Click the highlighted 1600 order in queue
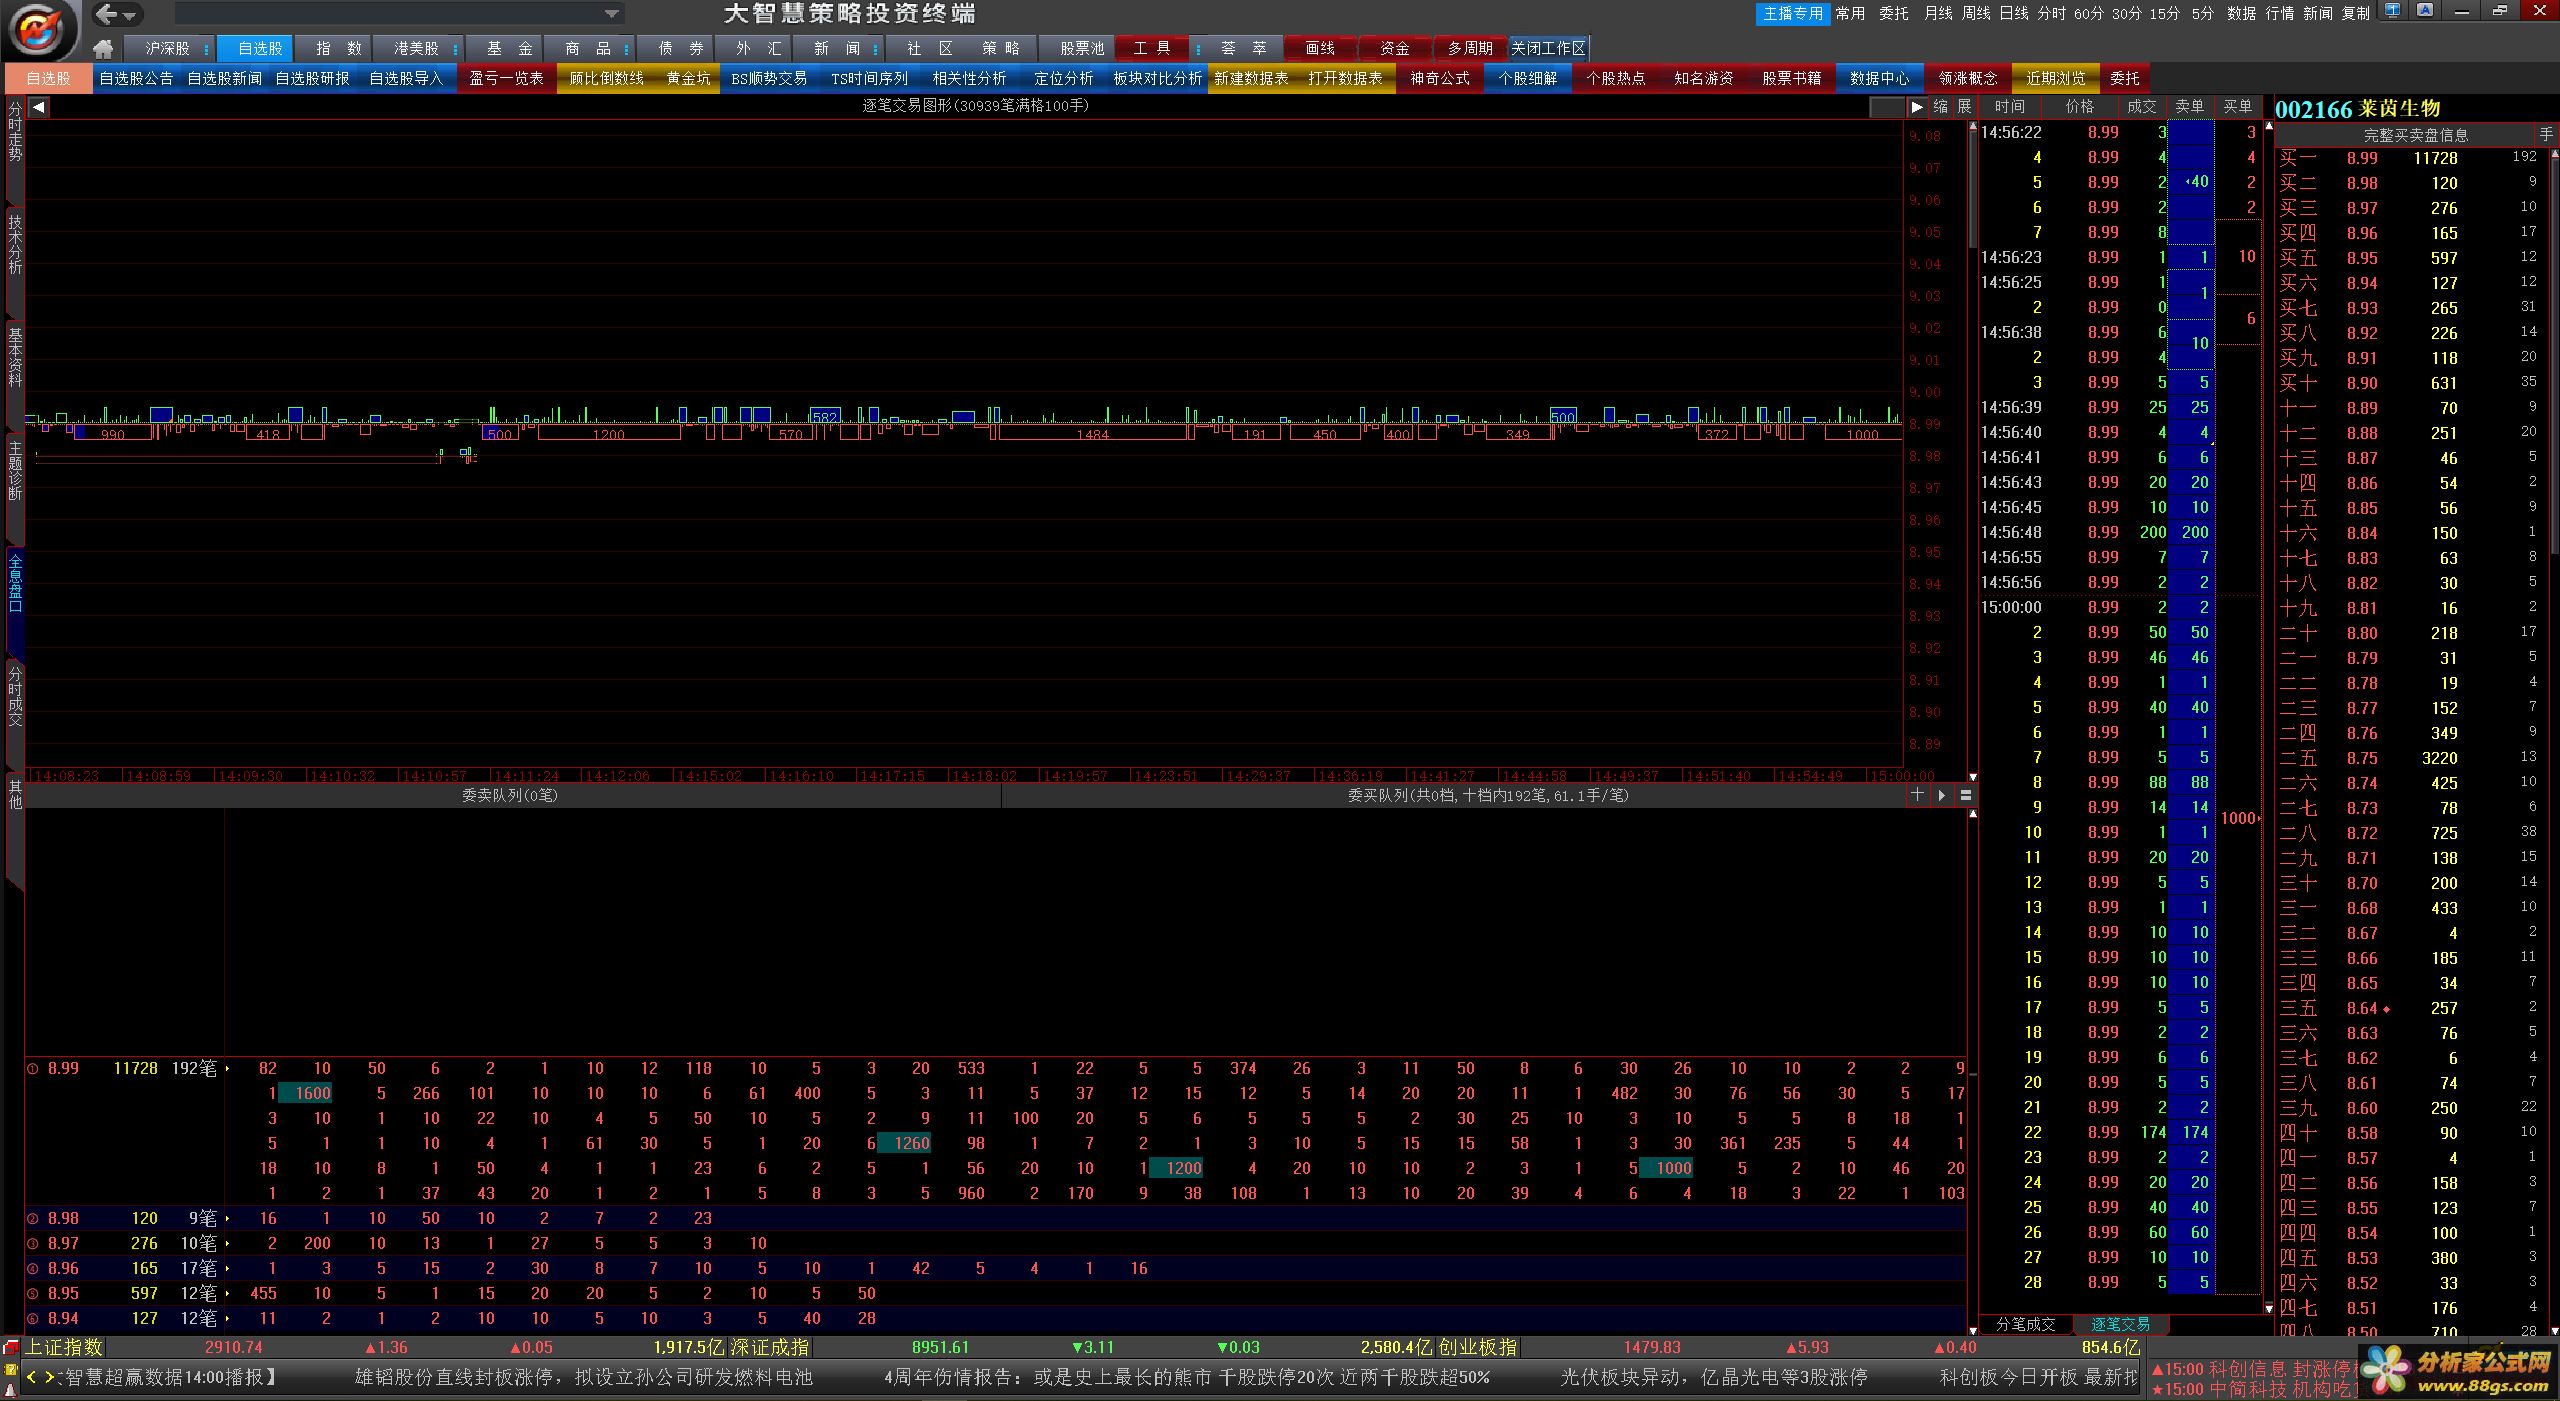Viewport: 2560px width, 1401px height. coord(305,1094)
